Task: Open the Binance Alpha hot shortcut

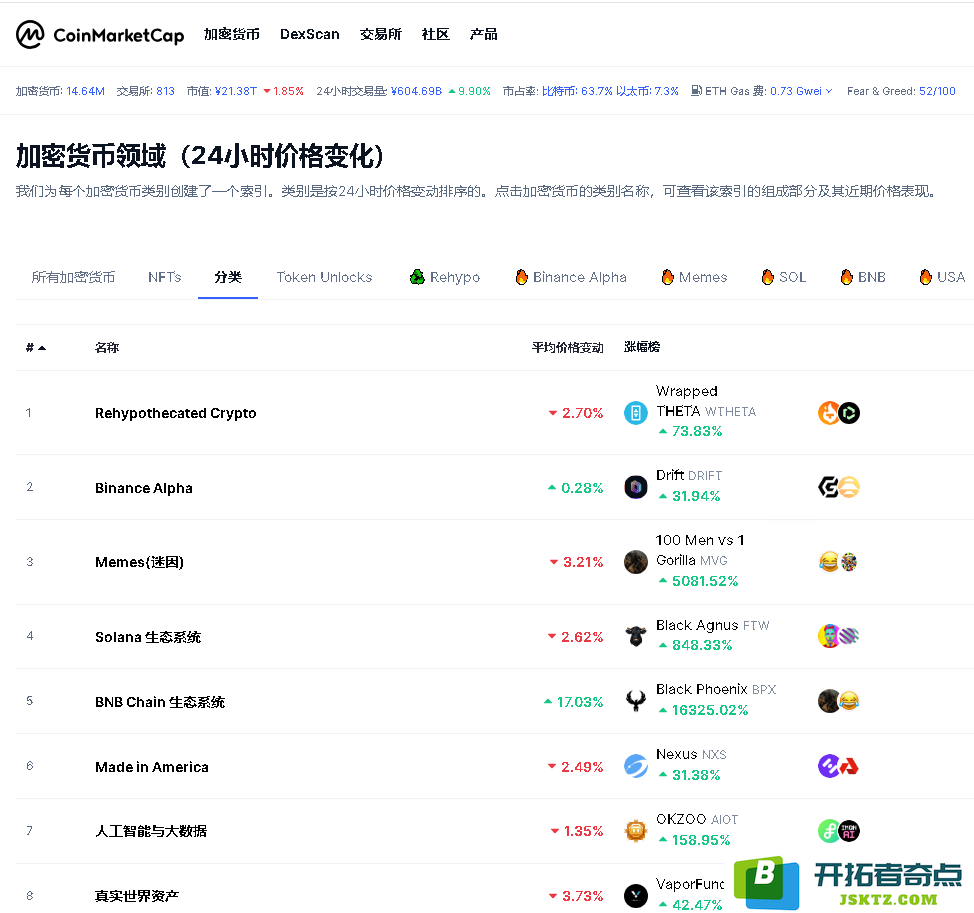Action: 571,277
